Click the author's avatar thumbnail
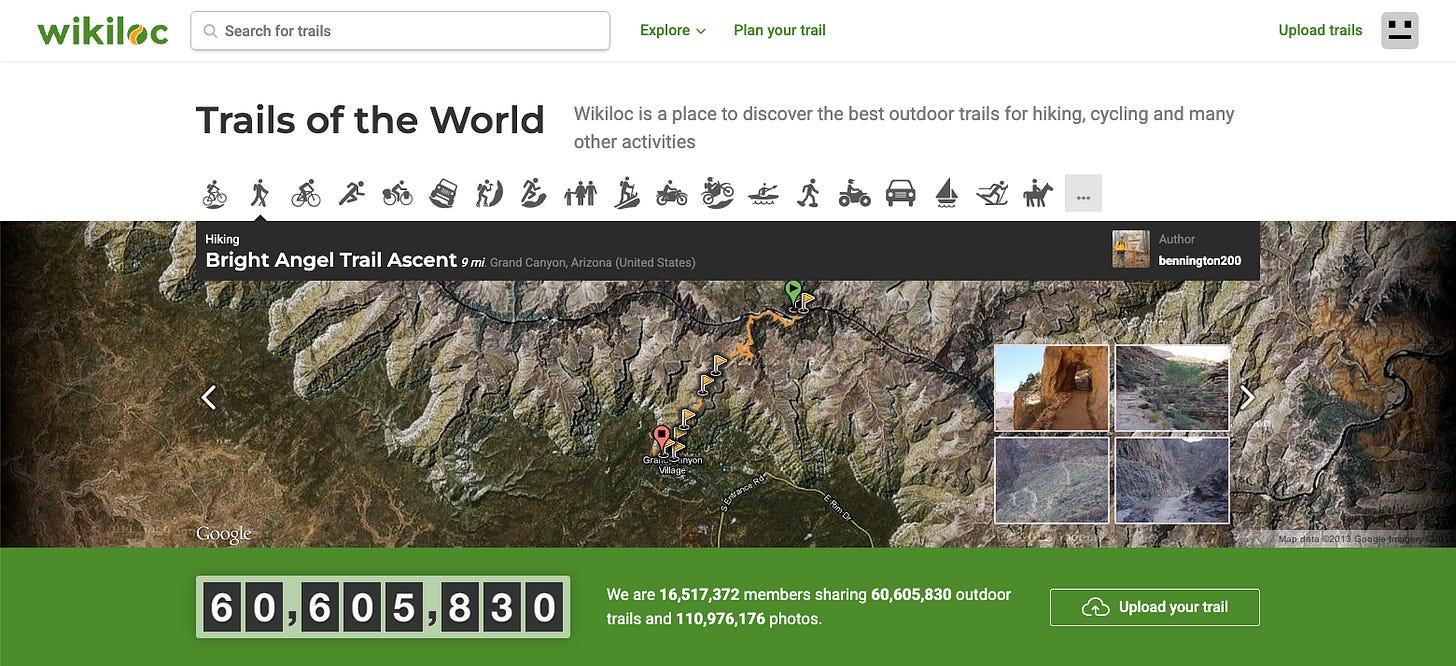 (x=1131, y=249)
